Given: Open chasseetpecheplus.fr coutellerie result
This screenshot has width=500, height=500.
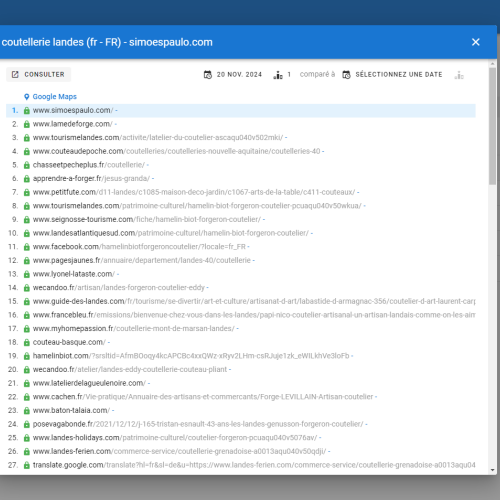Looking at the screenshot, I should 89,165.
